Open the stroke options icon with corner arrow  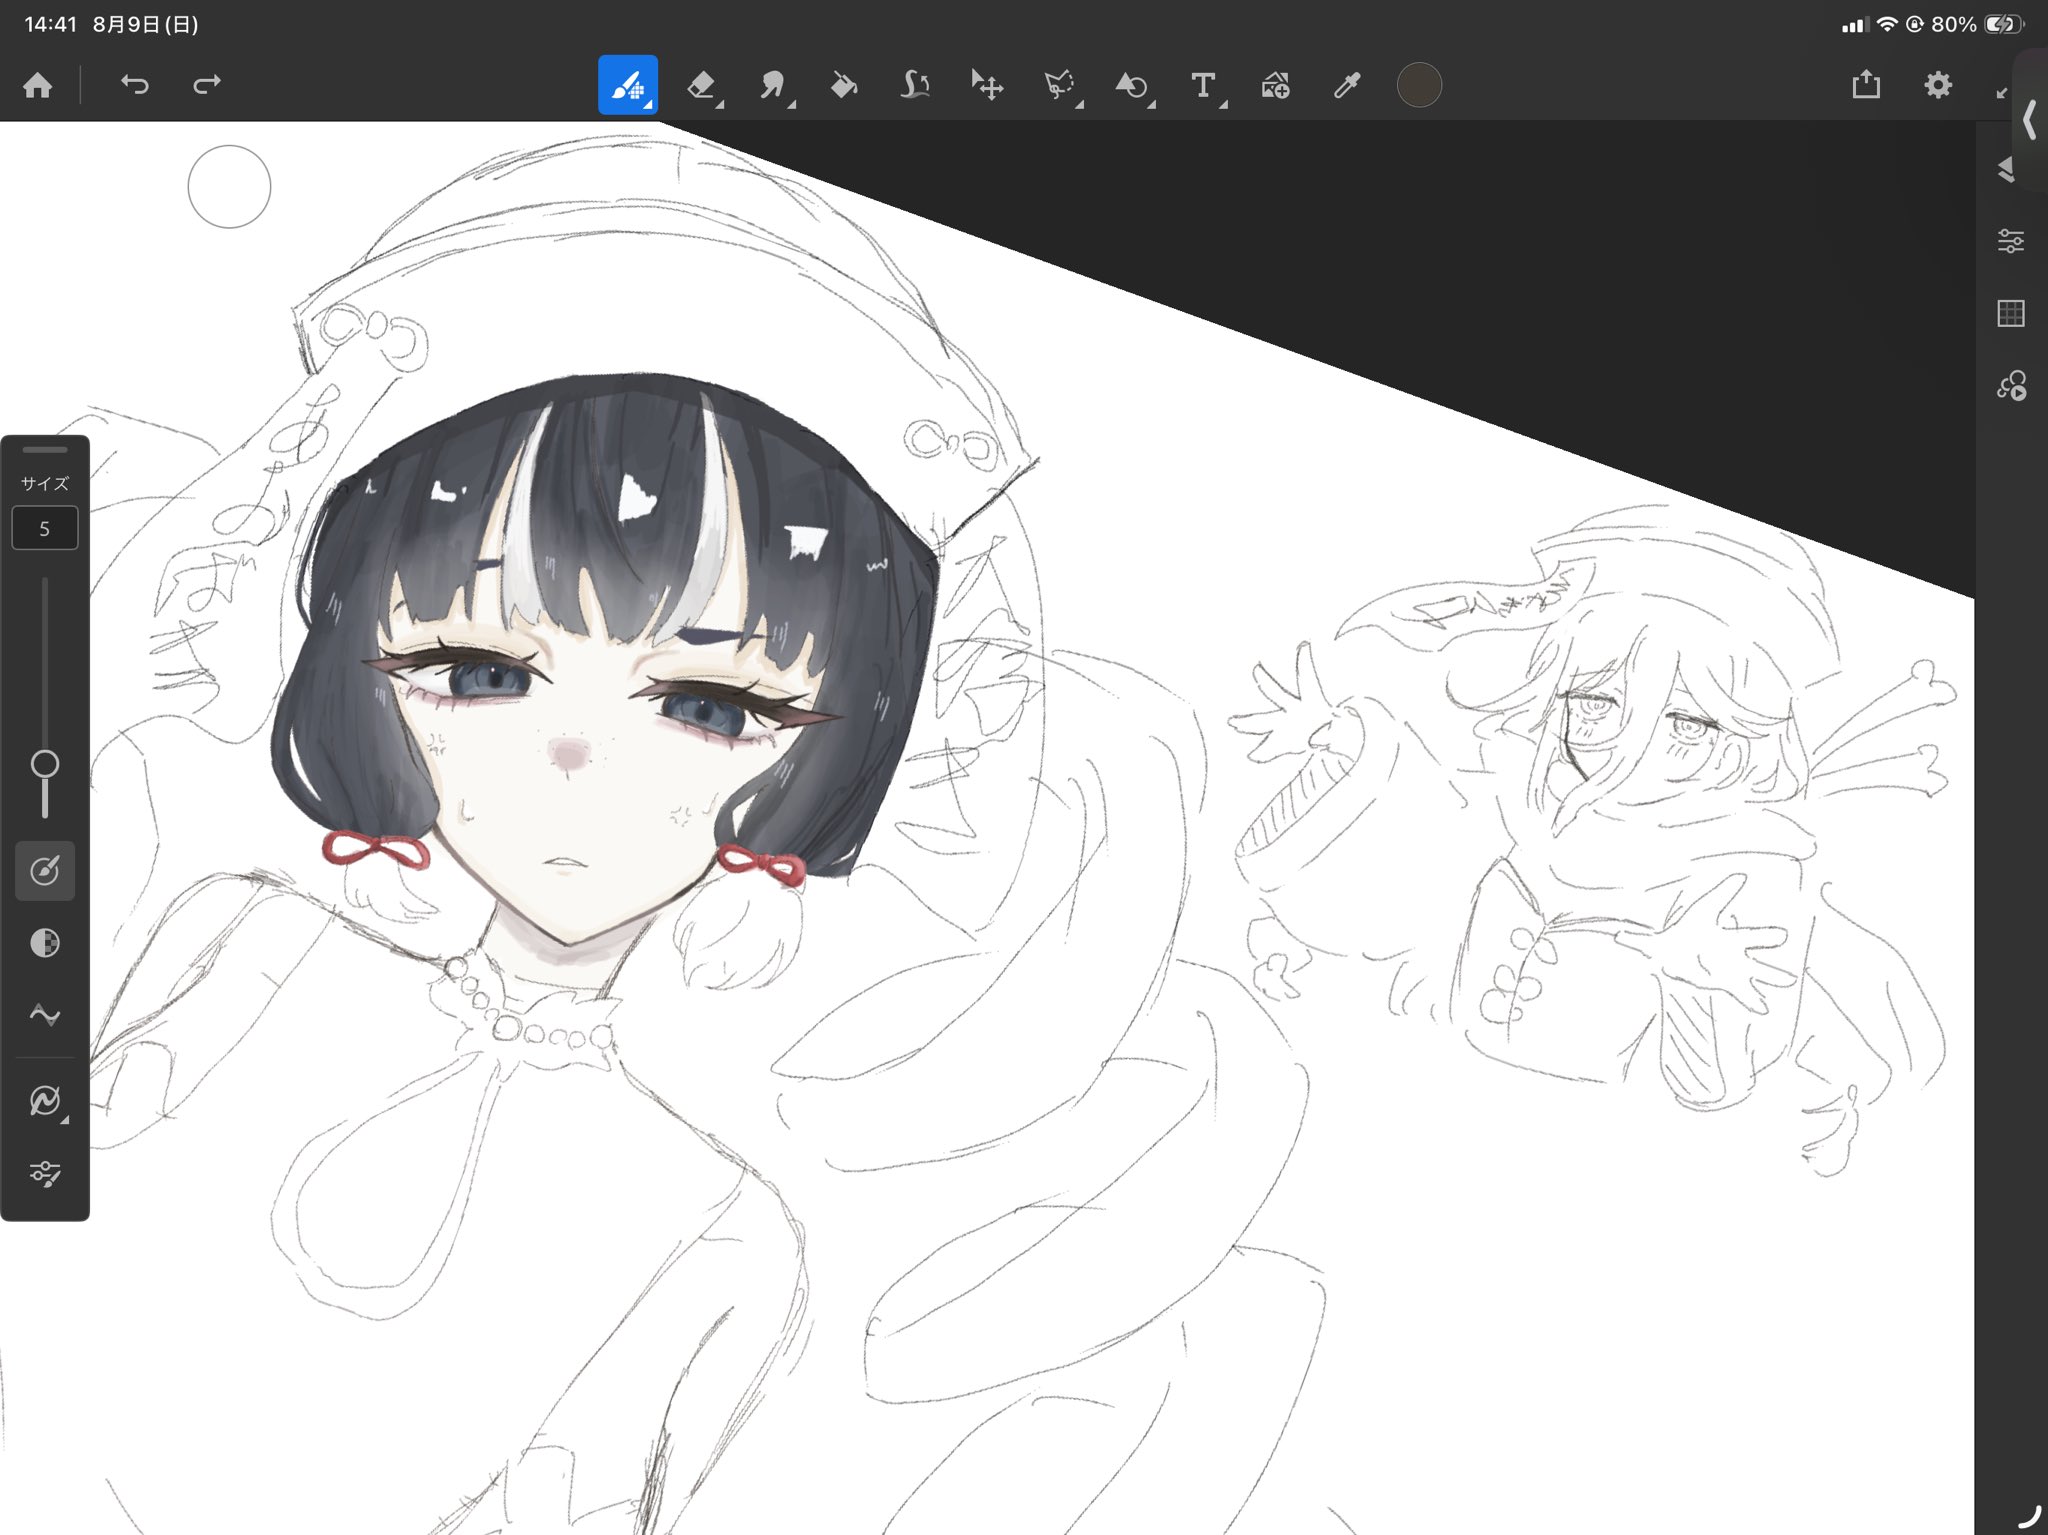coord(46,1101)
